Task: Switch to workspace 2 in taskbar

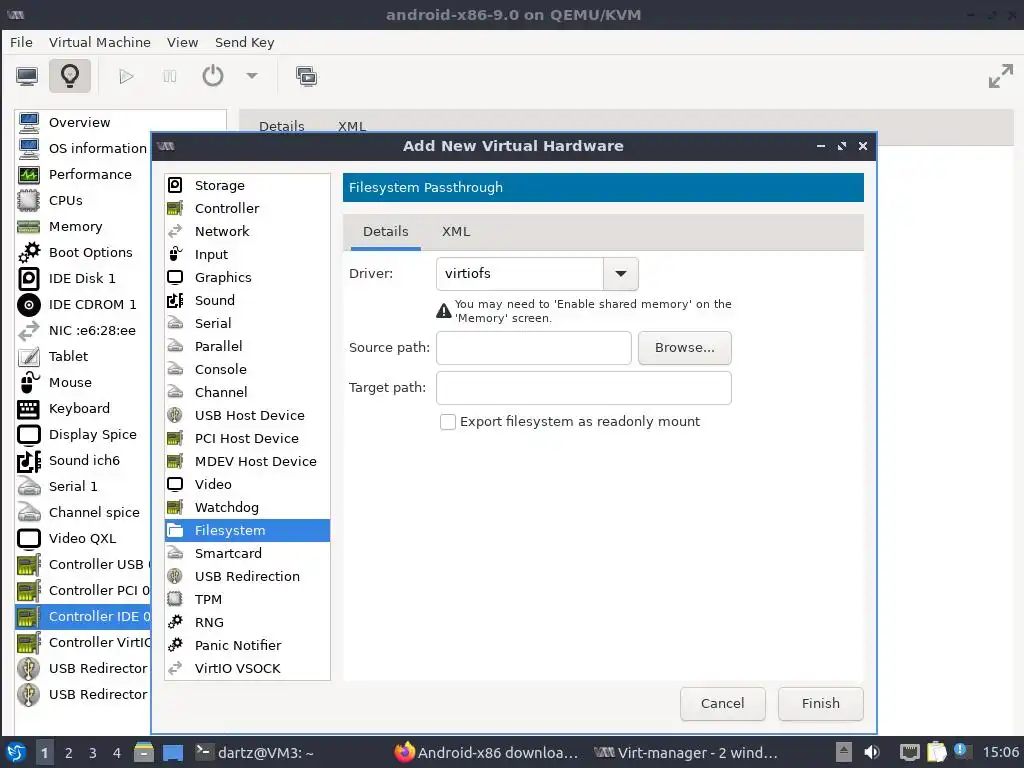Action: point(69,753)
